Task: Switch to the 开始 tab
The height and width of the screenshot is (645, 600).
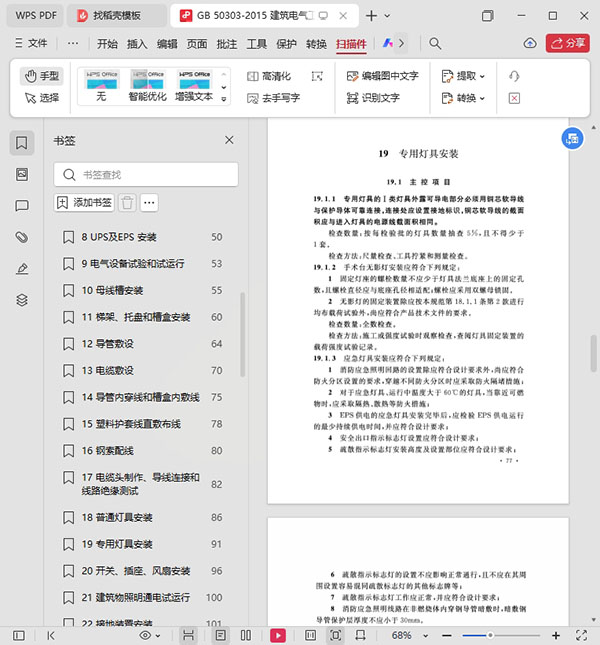Action: tap(107, 44)
